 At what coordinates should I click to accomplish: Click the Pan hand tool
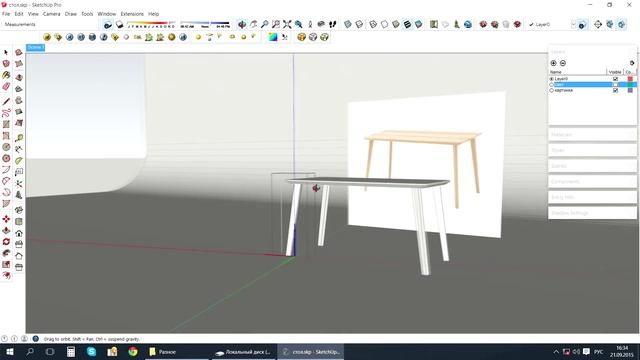pos(253,24)
